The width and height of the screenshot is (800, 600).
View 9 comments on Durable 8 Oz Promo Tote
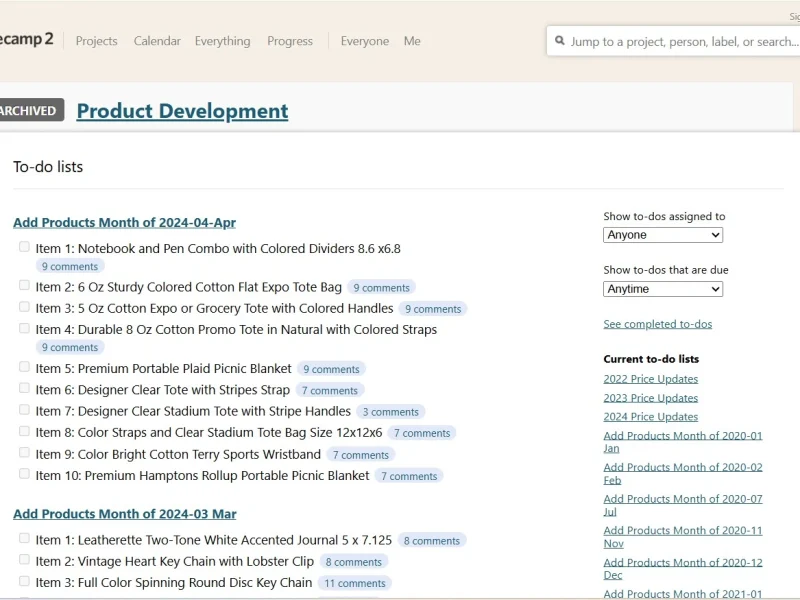[x=70, y=347]
